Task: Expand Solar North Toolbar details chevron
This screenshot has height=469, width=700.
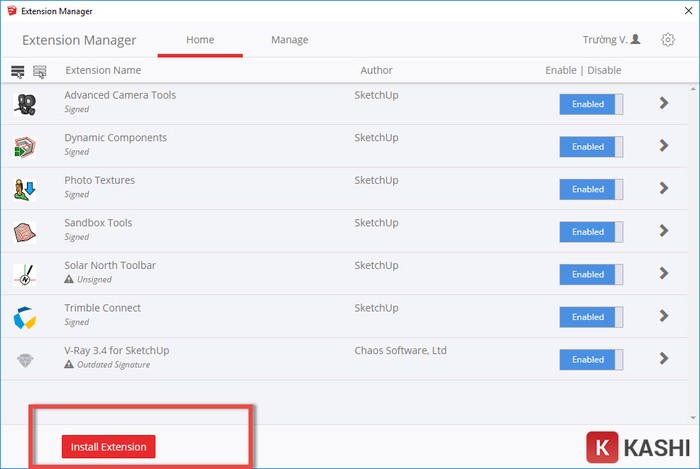Action: point(664,273)
